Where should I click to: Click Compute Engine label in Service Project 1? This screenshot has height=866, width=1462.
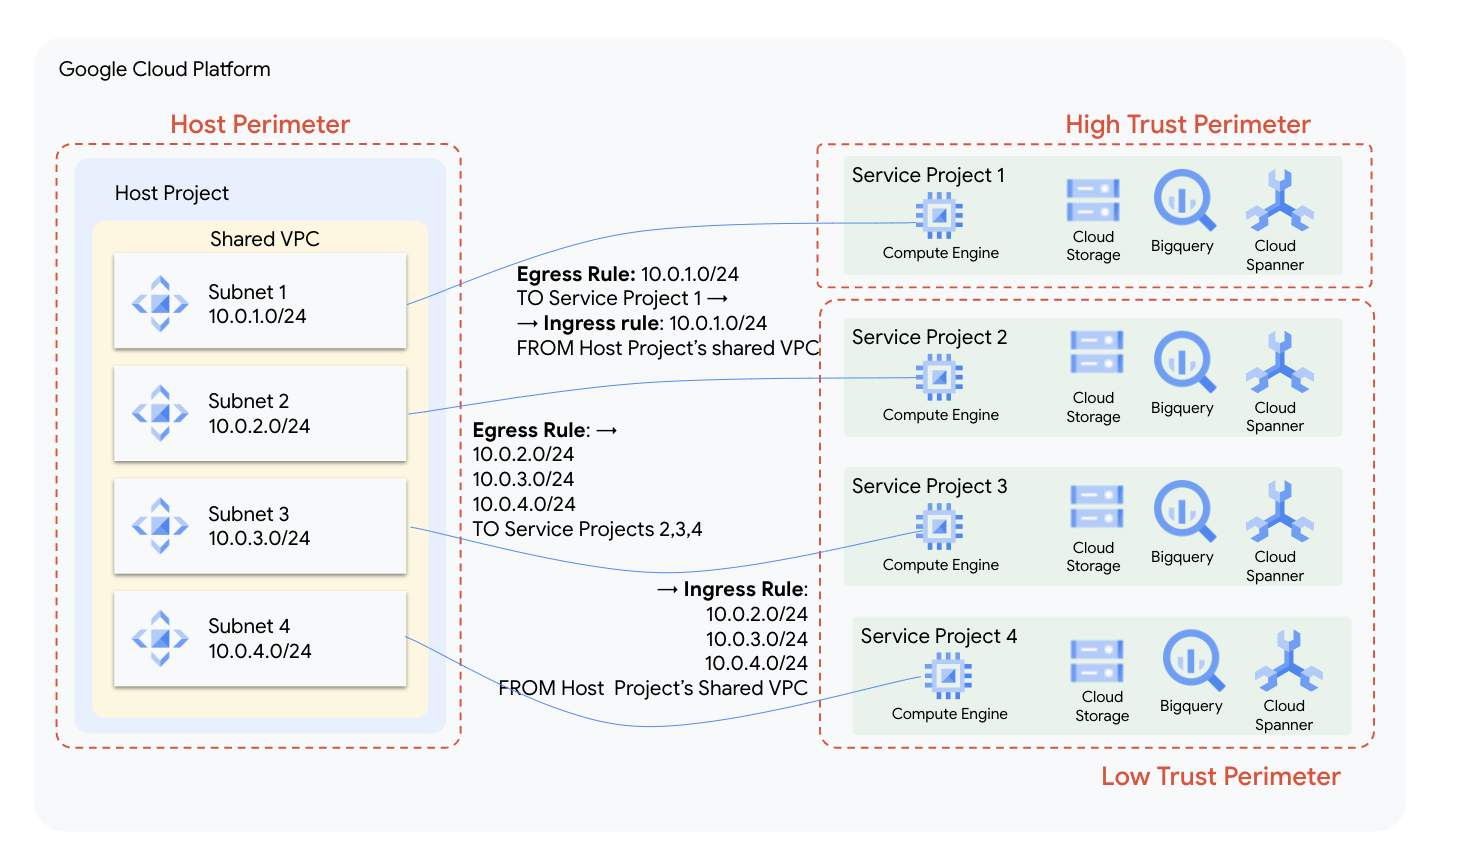pyautogui.click(x=941, y=253)
